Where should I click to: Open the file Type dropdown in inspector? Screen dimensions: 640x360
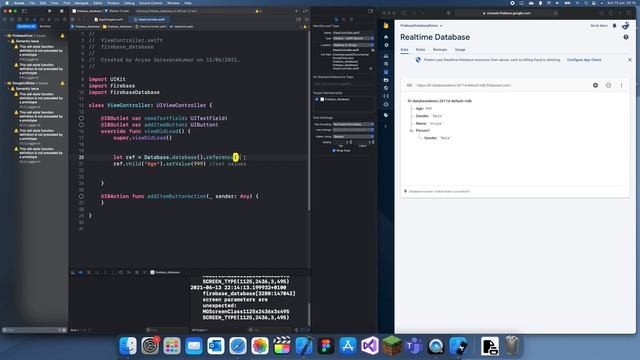[x=353, y=38]
